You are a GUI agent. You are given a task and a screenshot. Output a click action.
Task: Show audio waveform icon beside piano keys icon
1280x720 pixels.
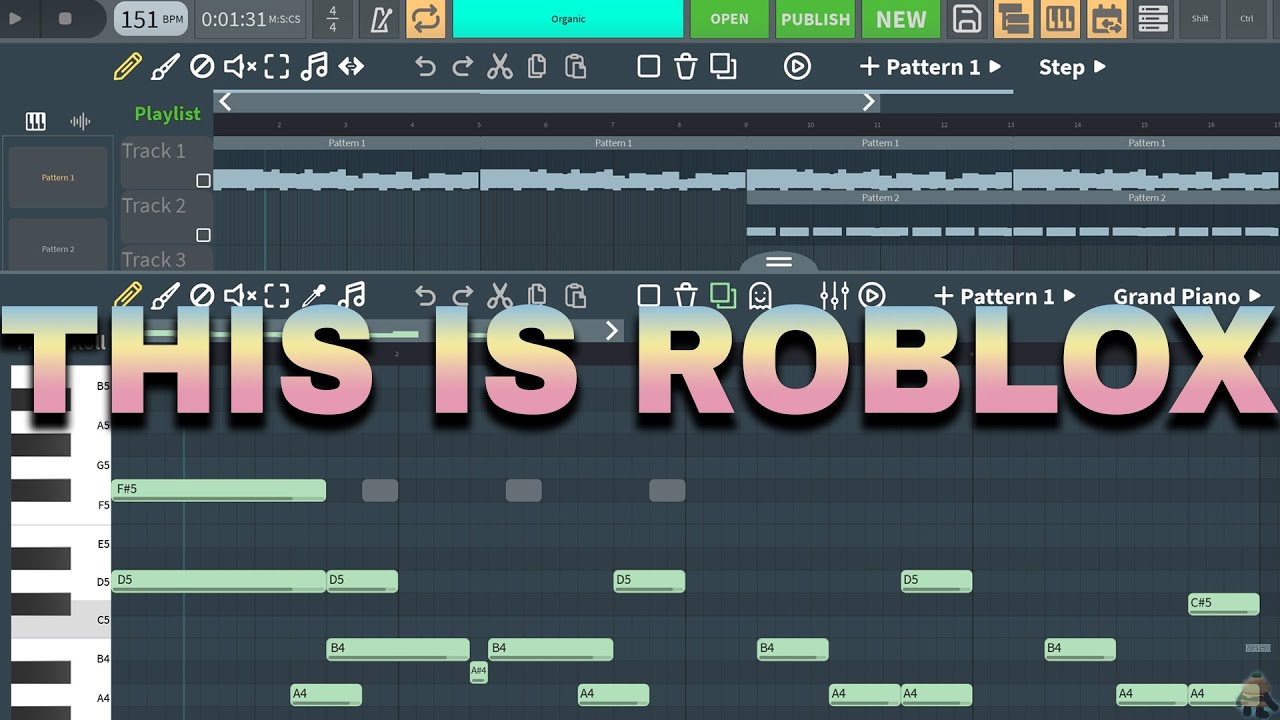(x=80, y=122)
